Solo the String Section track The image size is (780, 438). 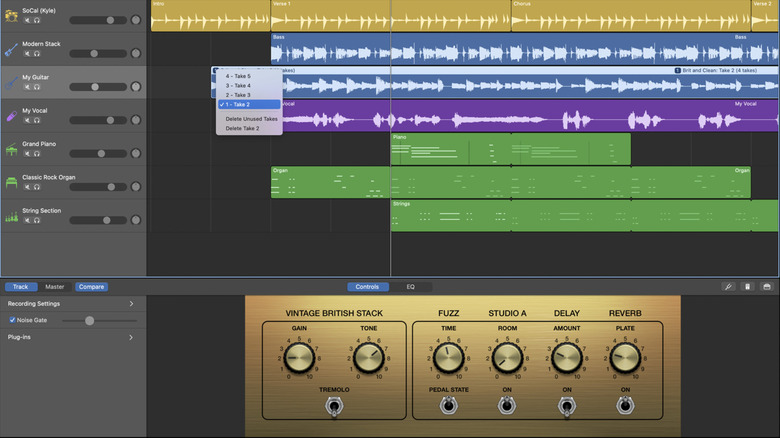pyautogui.click(x=36, y=219)
